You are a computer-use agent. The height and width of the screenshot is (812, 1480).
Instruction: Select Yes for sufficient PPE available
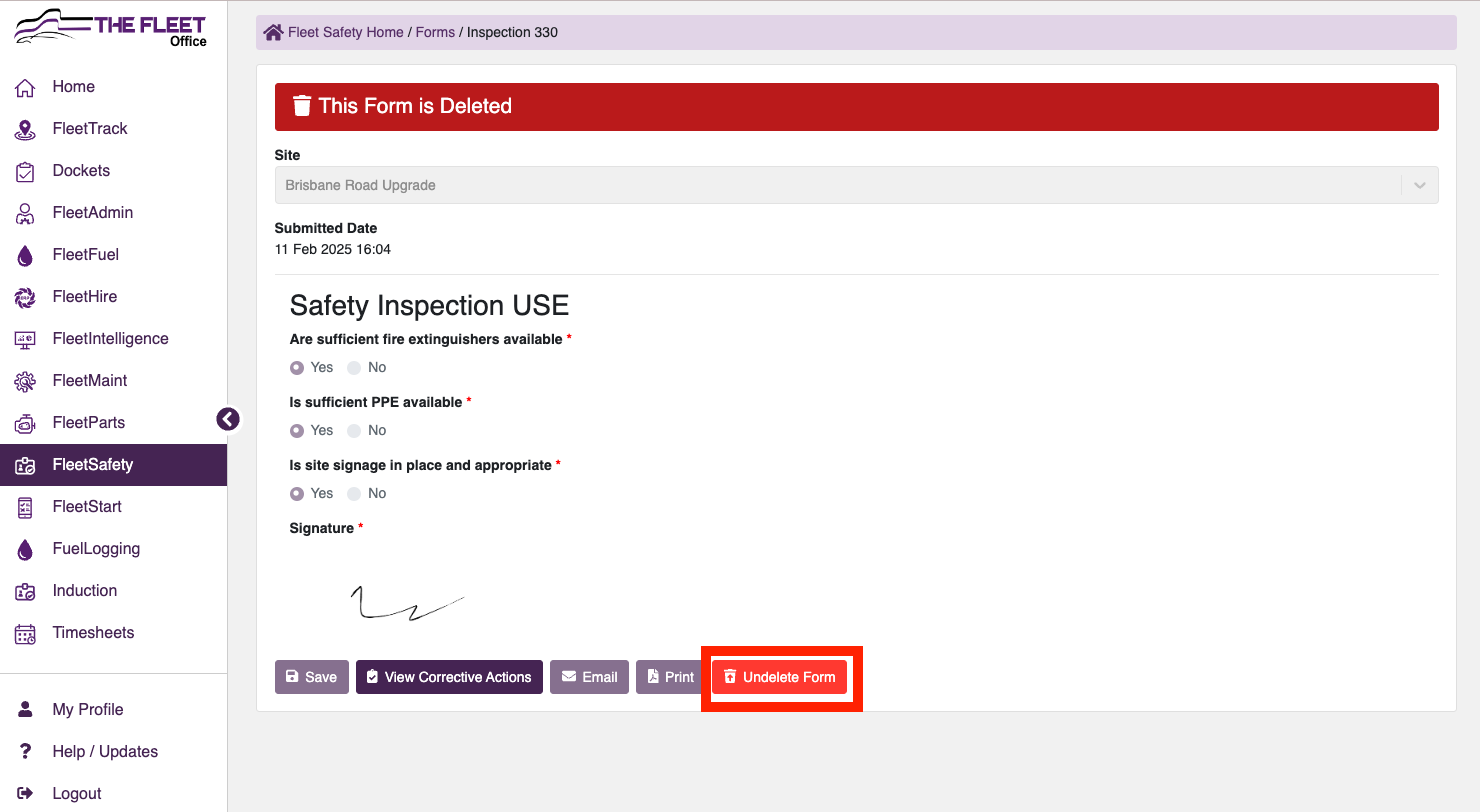[x=297, y=430]
